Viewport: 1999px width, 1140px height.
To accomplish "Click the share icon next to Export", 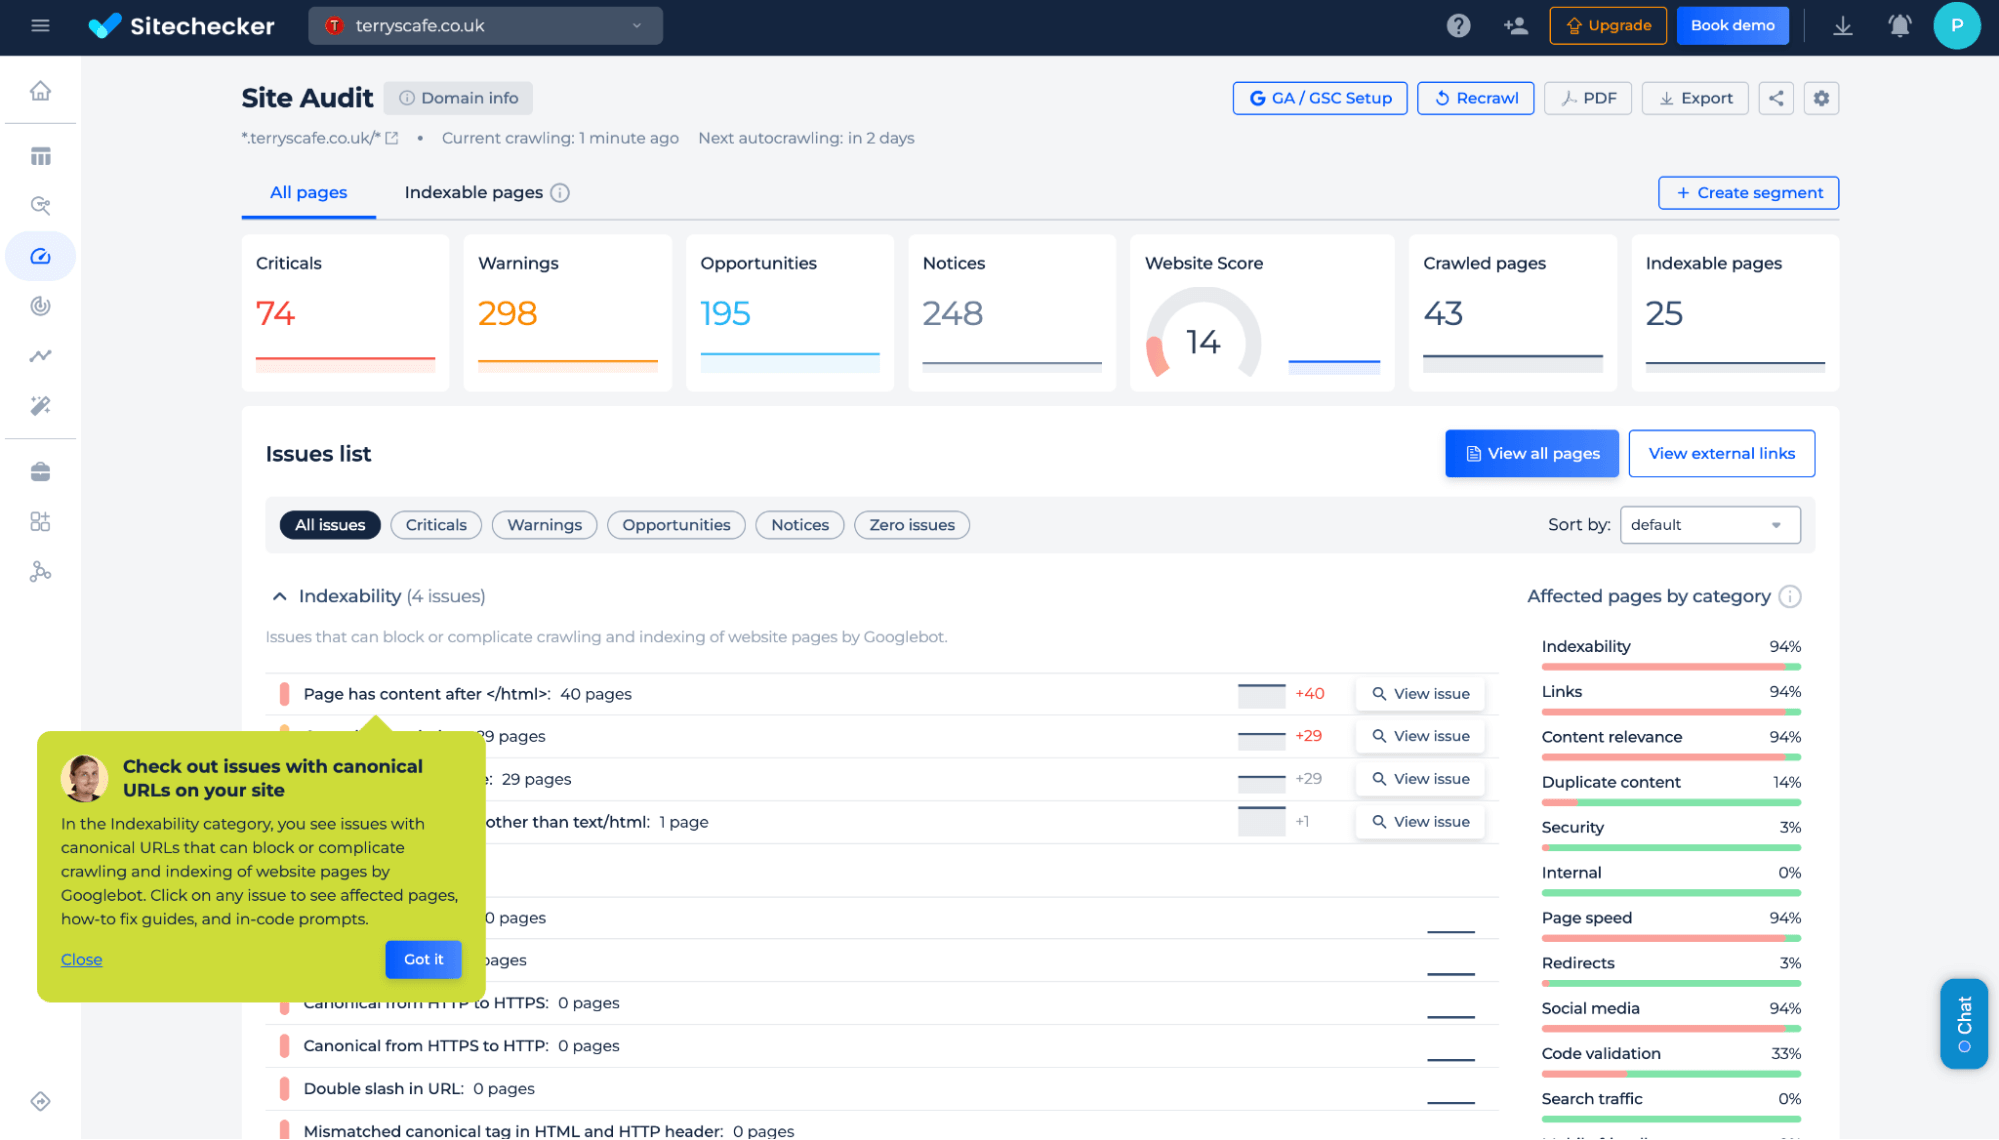I will (1775, 98).
